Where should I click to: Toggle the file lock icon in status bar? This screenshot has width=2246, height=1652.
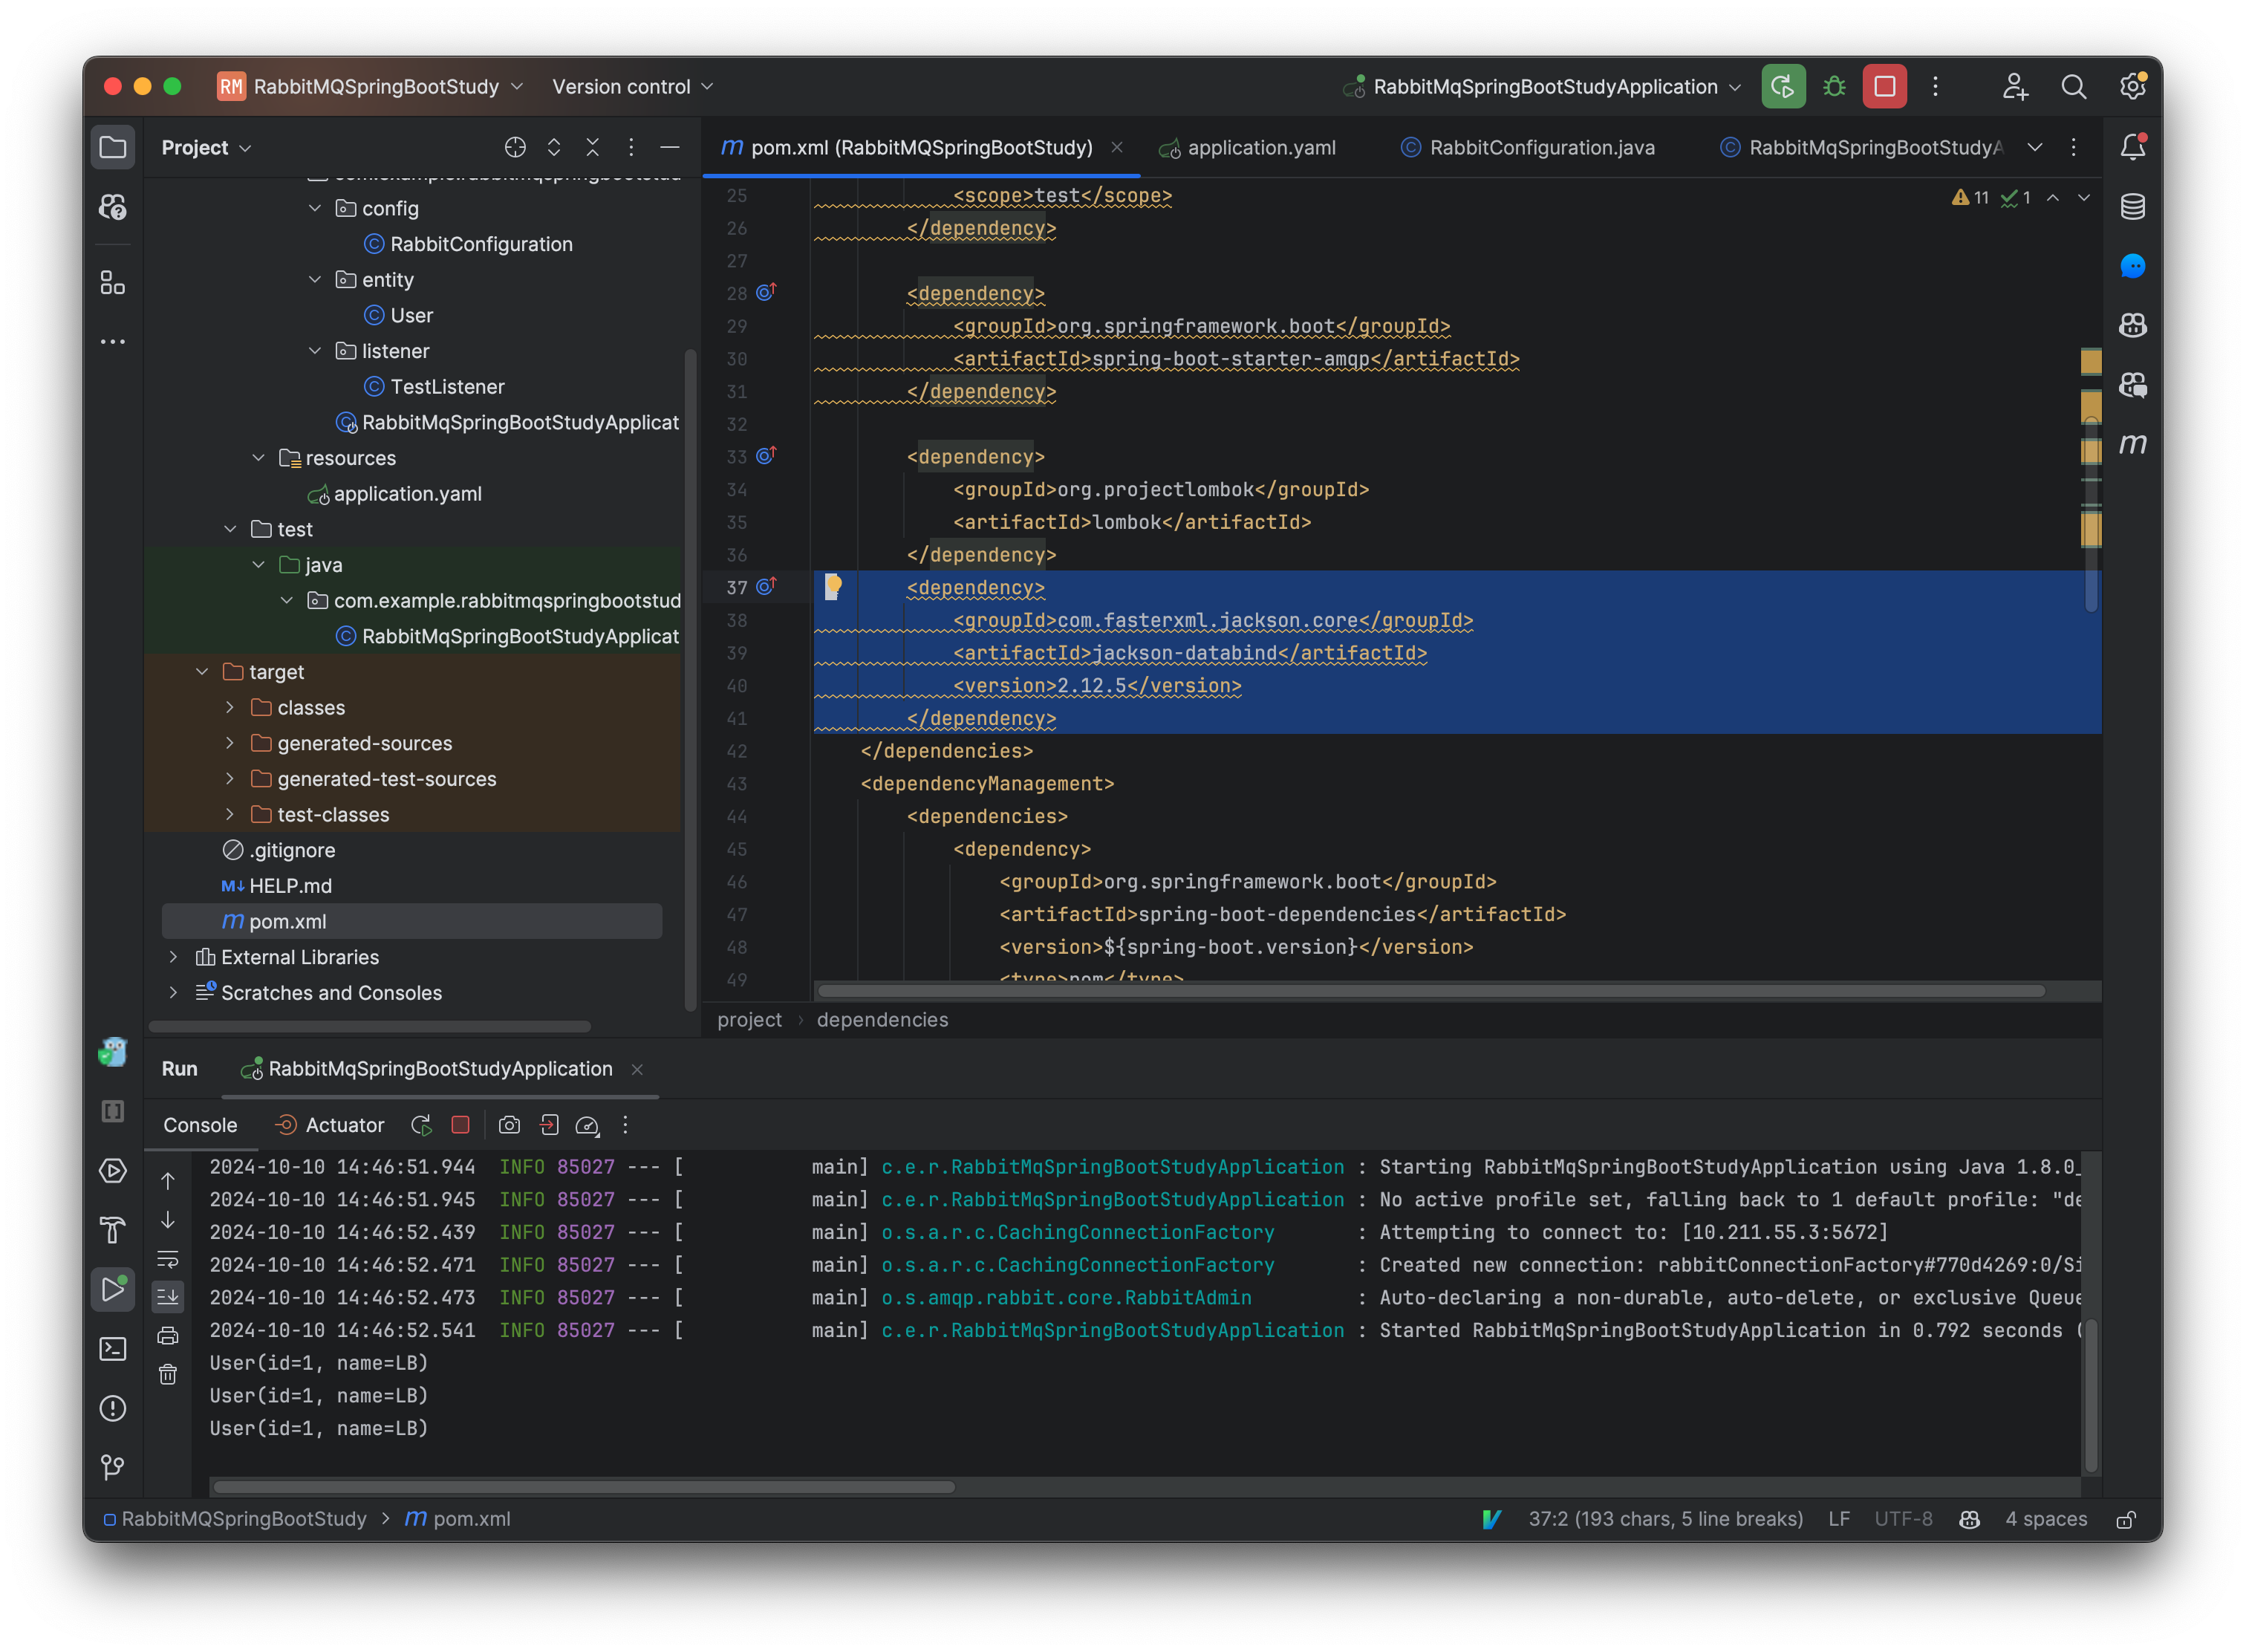tap(2127, 1518)
